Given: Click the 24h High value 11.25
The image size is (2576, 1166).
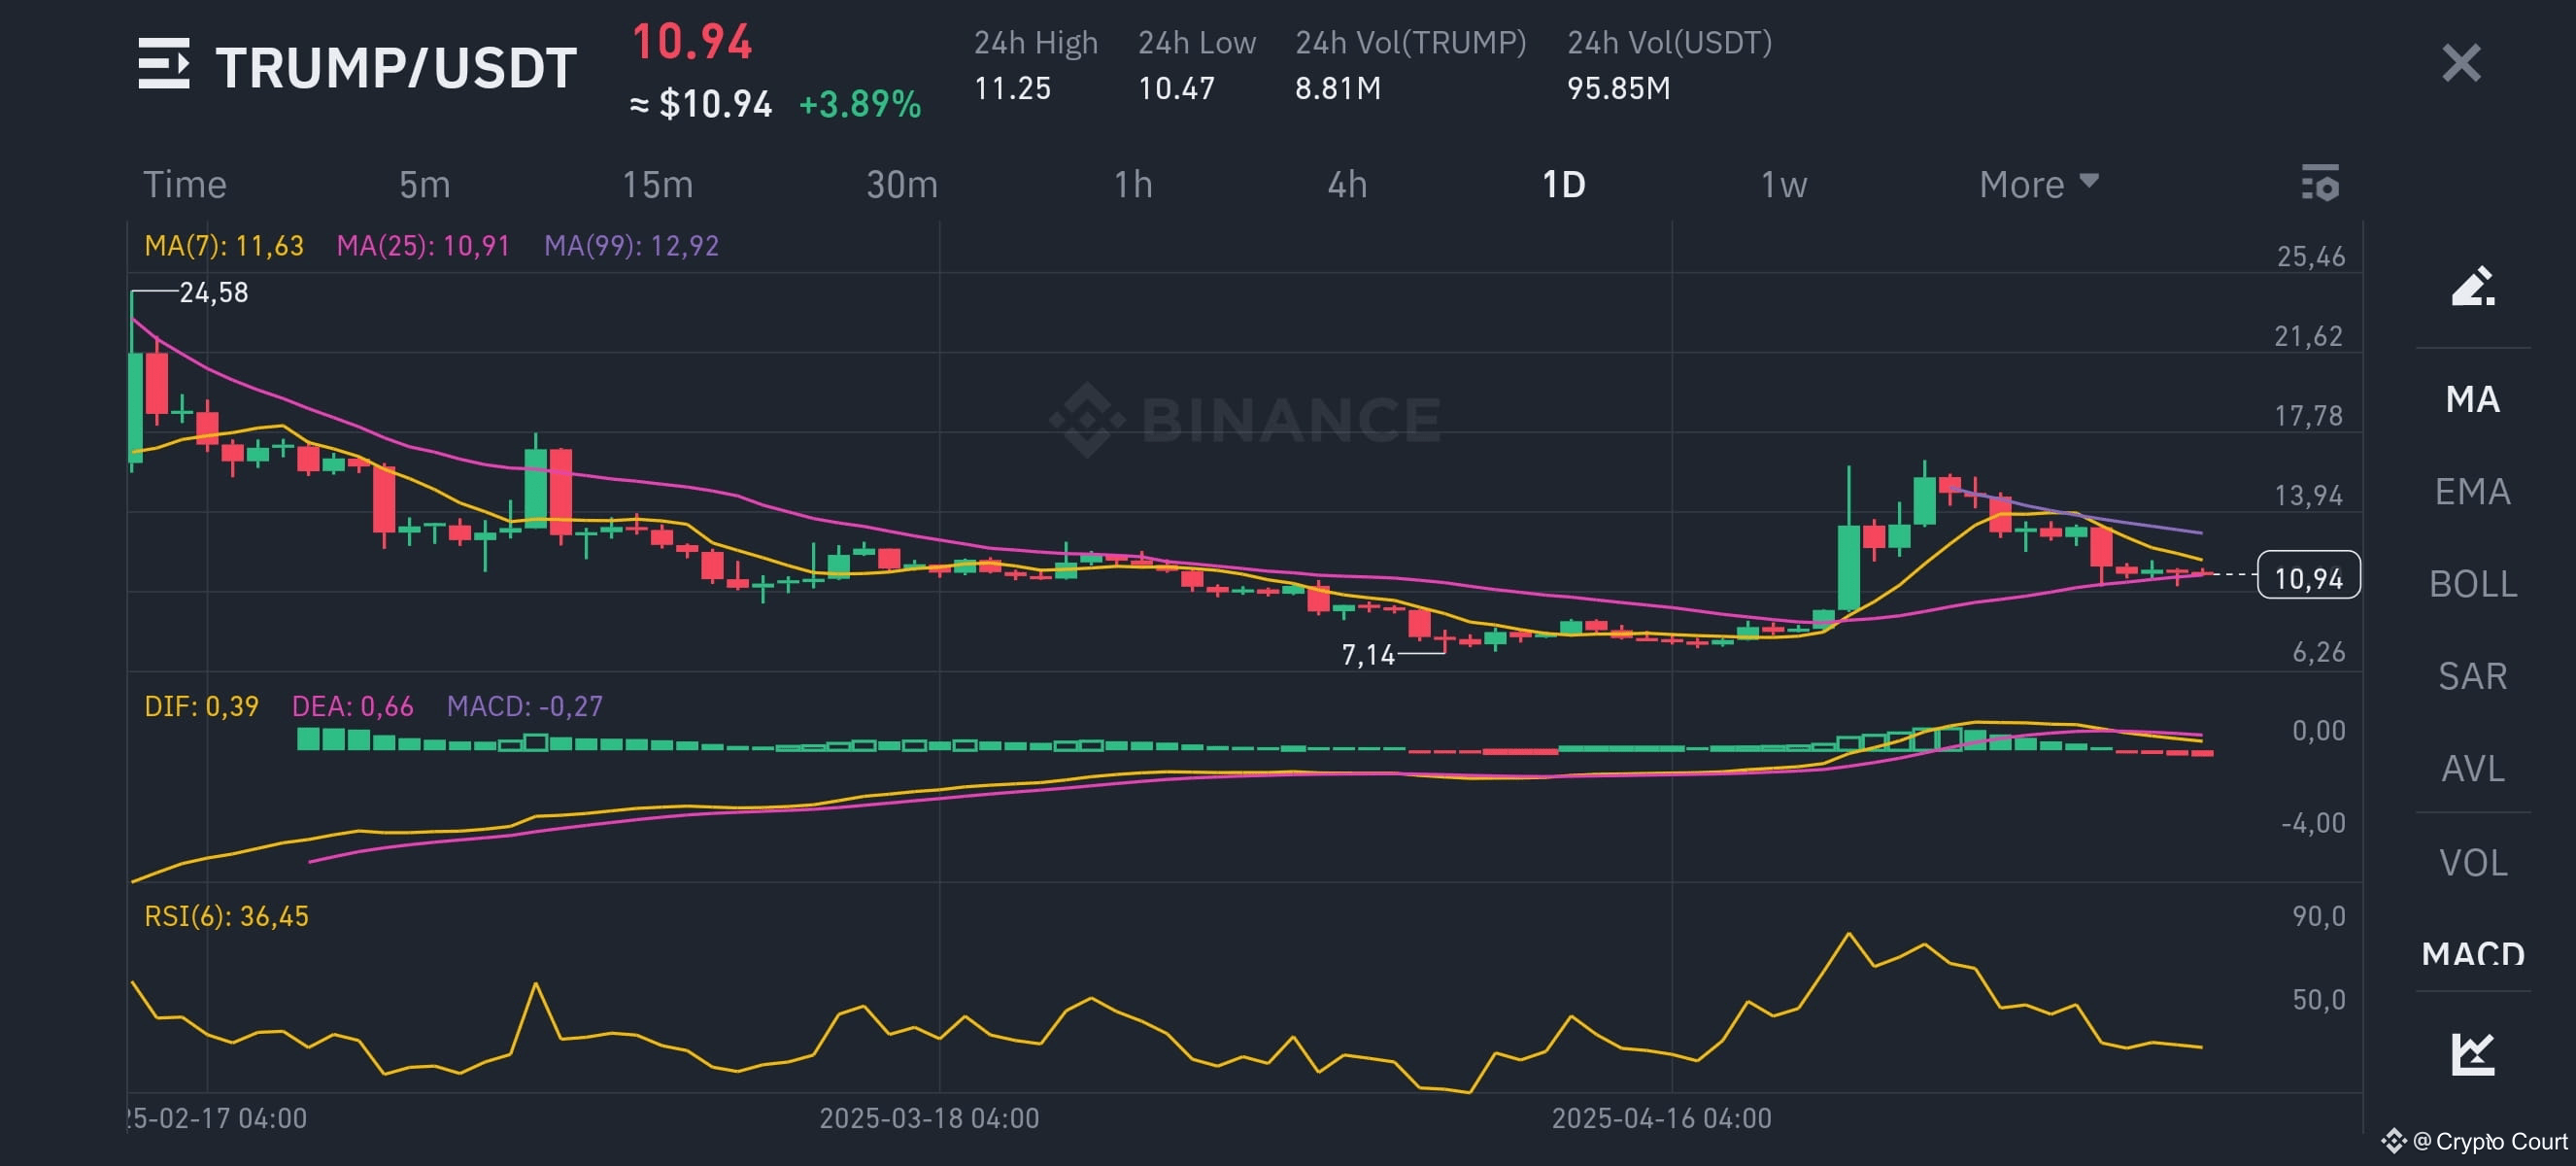Looking at the screenshot, I should point(1012,88).
